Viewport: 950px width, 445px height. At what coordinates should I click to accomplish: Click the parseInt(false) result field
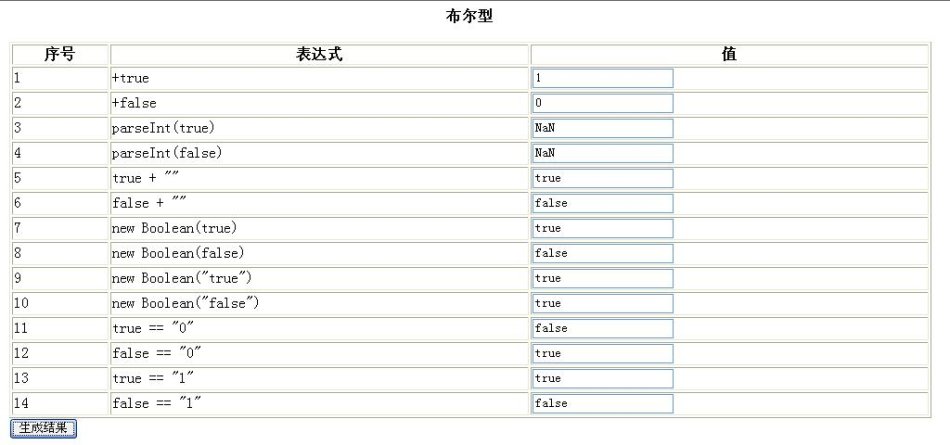[x=603, y=153]
